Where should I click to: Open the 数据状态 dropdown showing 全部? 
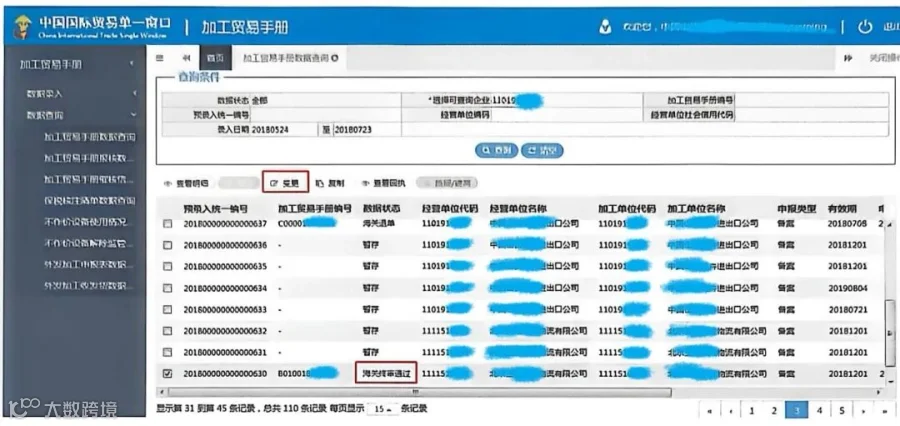click(326, 100)
